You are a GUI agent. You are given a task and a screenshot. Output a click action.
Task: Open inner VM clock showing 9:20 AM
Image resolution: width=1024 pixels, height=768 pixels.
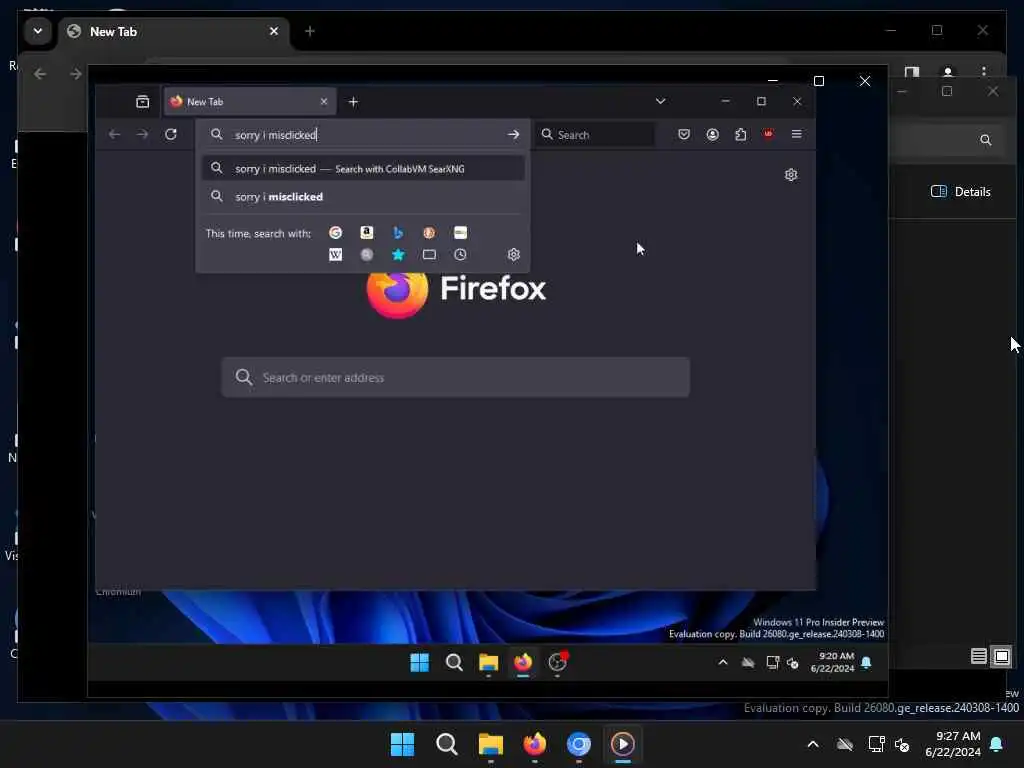tap(832, 662)
